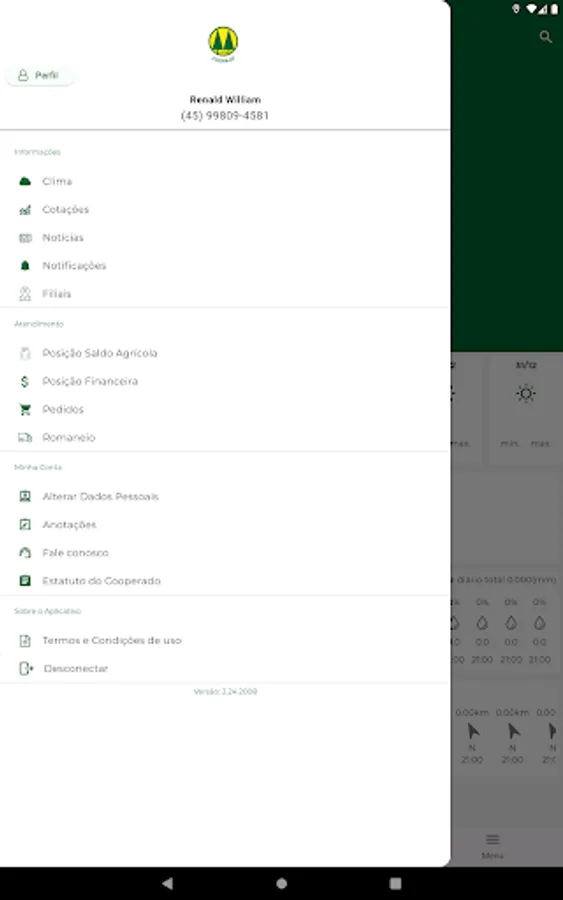Viewport: 563px width, 900px height.
Task: Open the Menu hamburger icon at bottom
Action: coord(492,840)
